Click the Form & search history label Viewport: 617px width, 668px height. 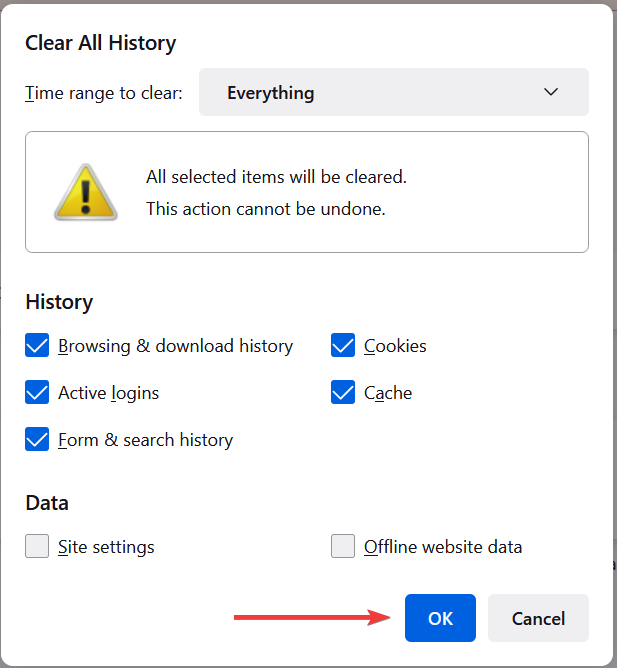tap(146, 440)
